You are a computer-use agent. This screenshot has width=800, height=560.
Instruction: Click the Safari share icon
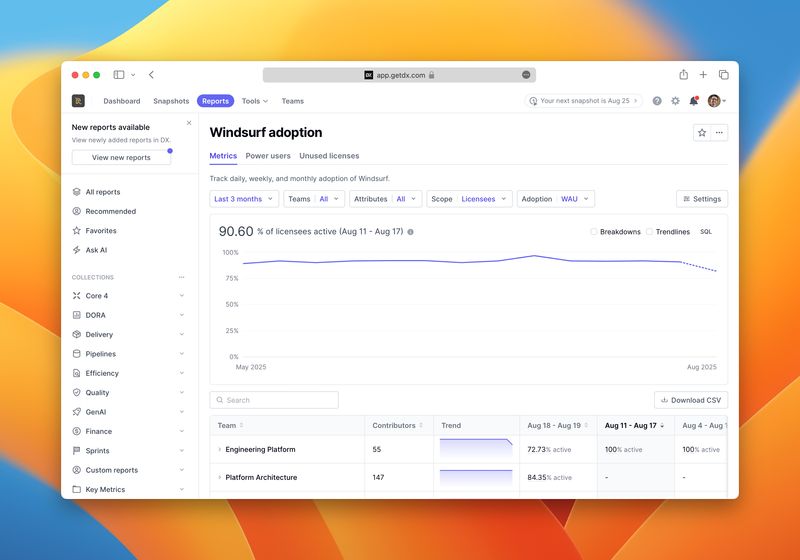(x=683, y=75)
